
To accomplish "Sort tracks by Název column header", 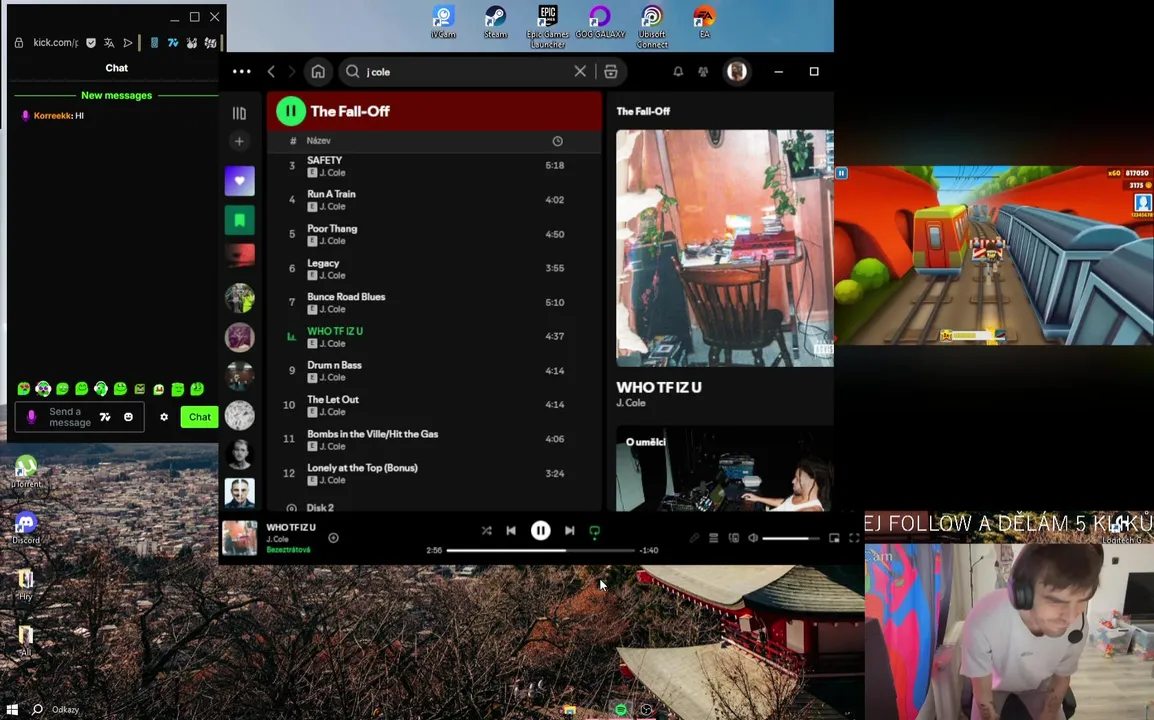I will (x=319, y=141).
